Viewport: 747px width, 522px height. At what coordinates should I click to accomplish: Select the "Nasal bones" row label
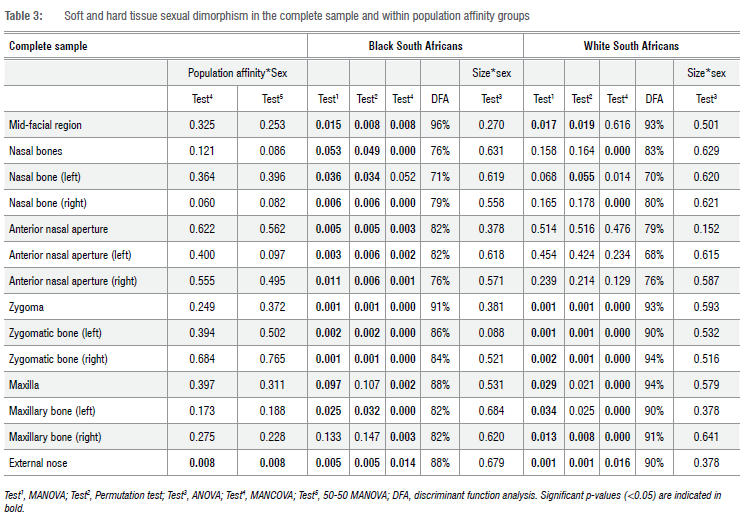click(36, 151)
